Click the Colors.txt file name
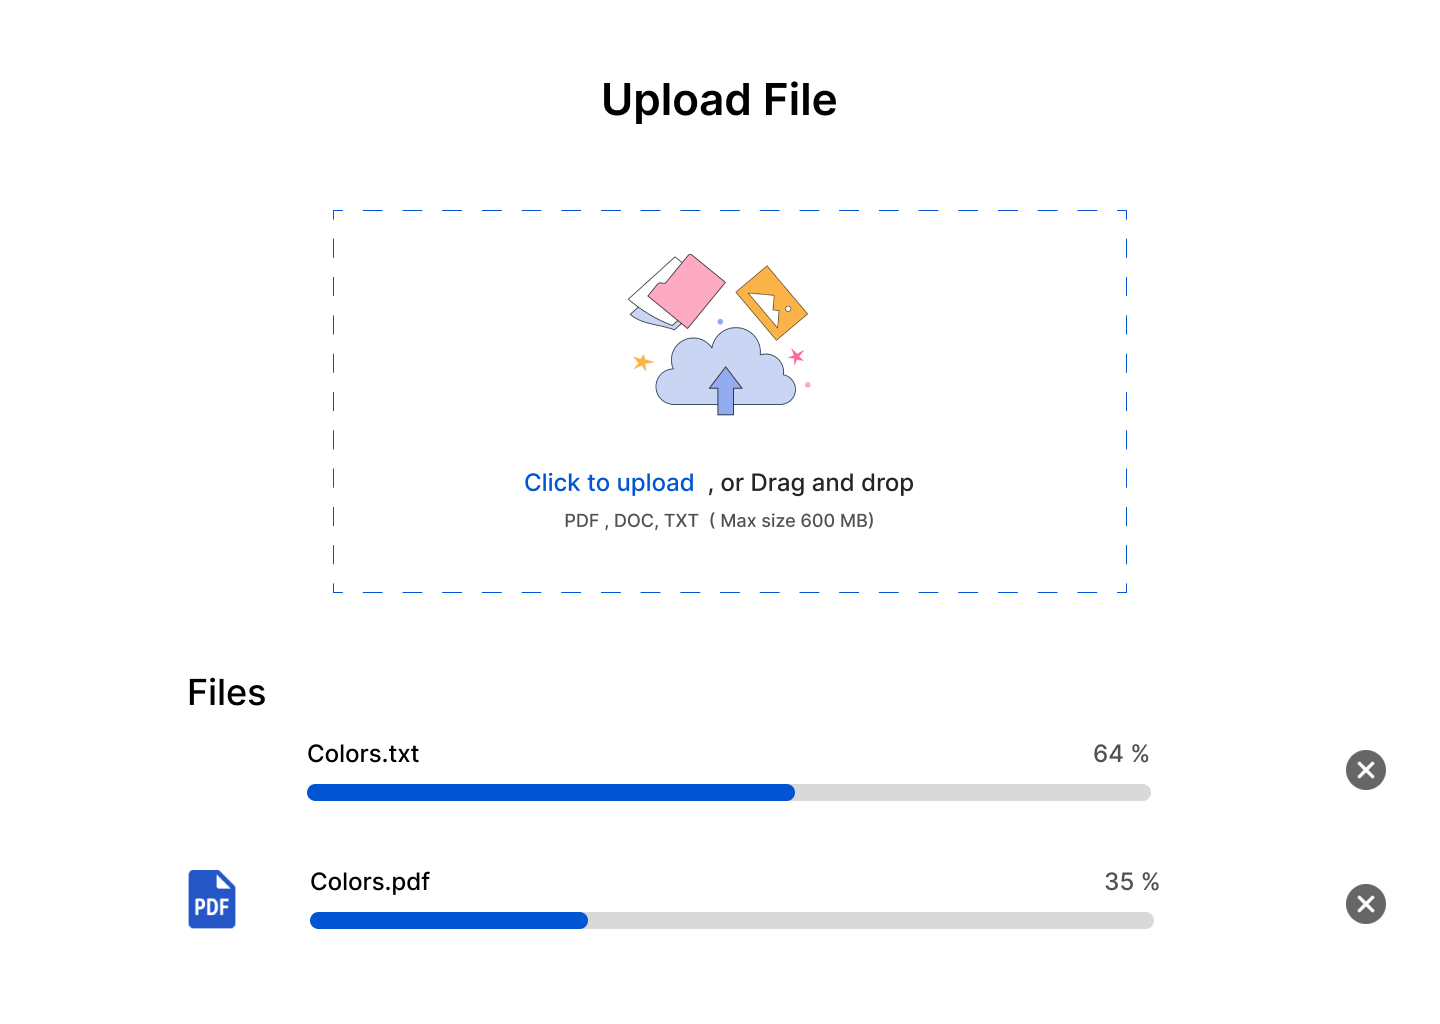Image resolution: width=1440 pixels, height=1024 pixels. (363, 754)
